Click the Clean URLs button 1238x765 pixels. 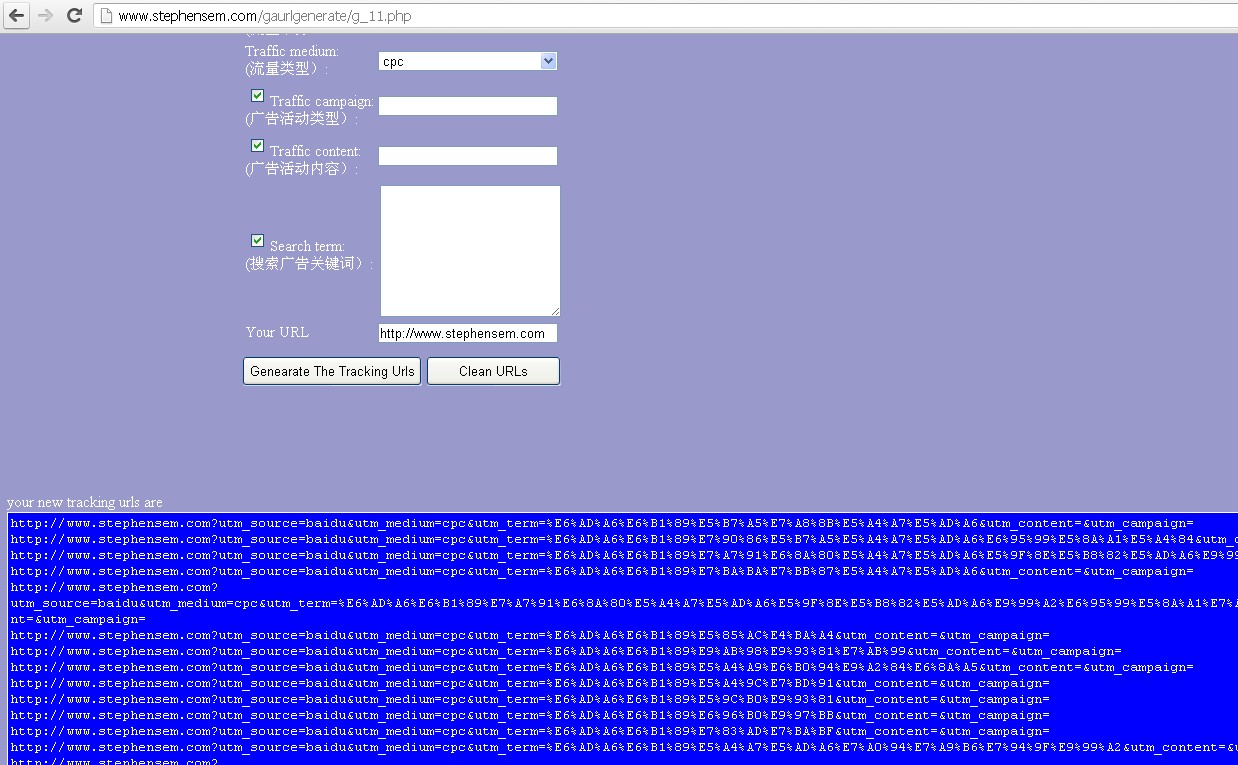(x=493, y=371)
